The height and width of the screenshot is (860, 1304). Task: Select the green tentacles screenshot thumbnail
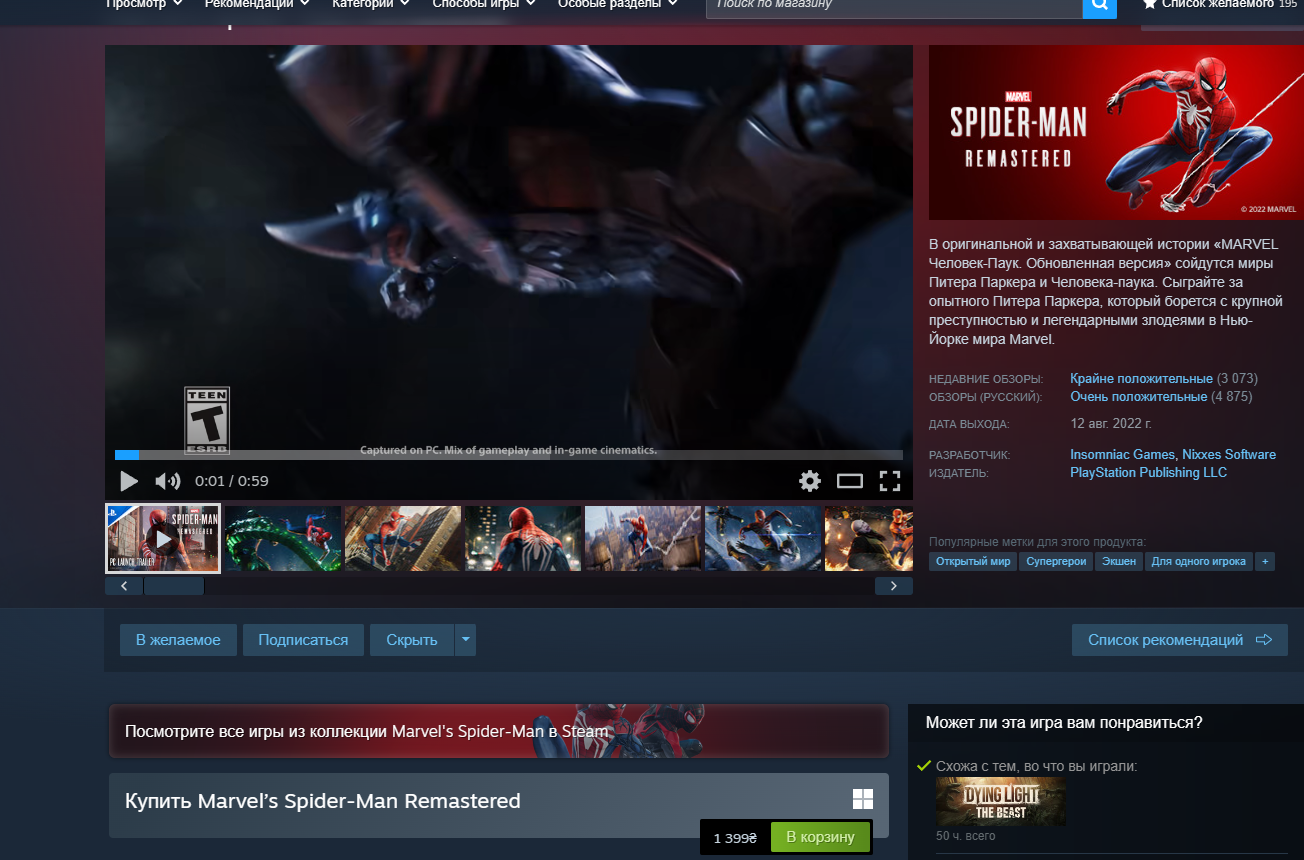[x=283, y=538]
